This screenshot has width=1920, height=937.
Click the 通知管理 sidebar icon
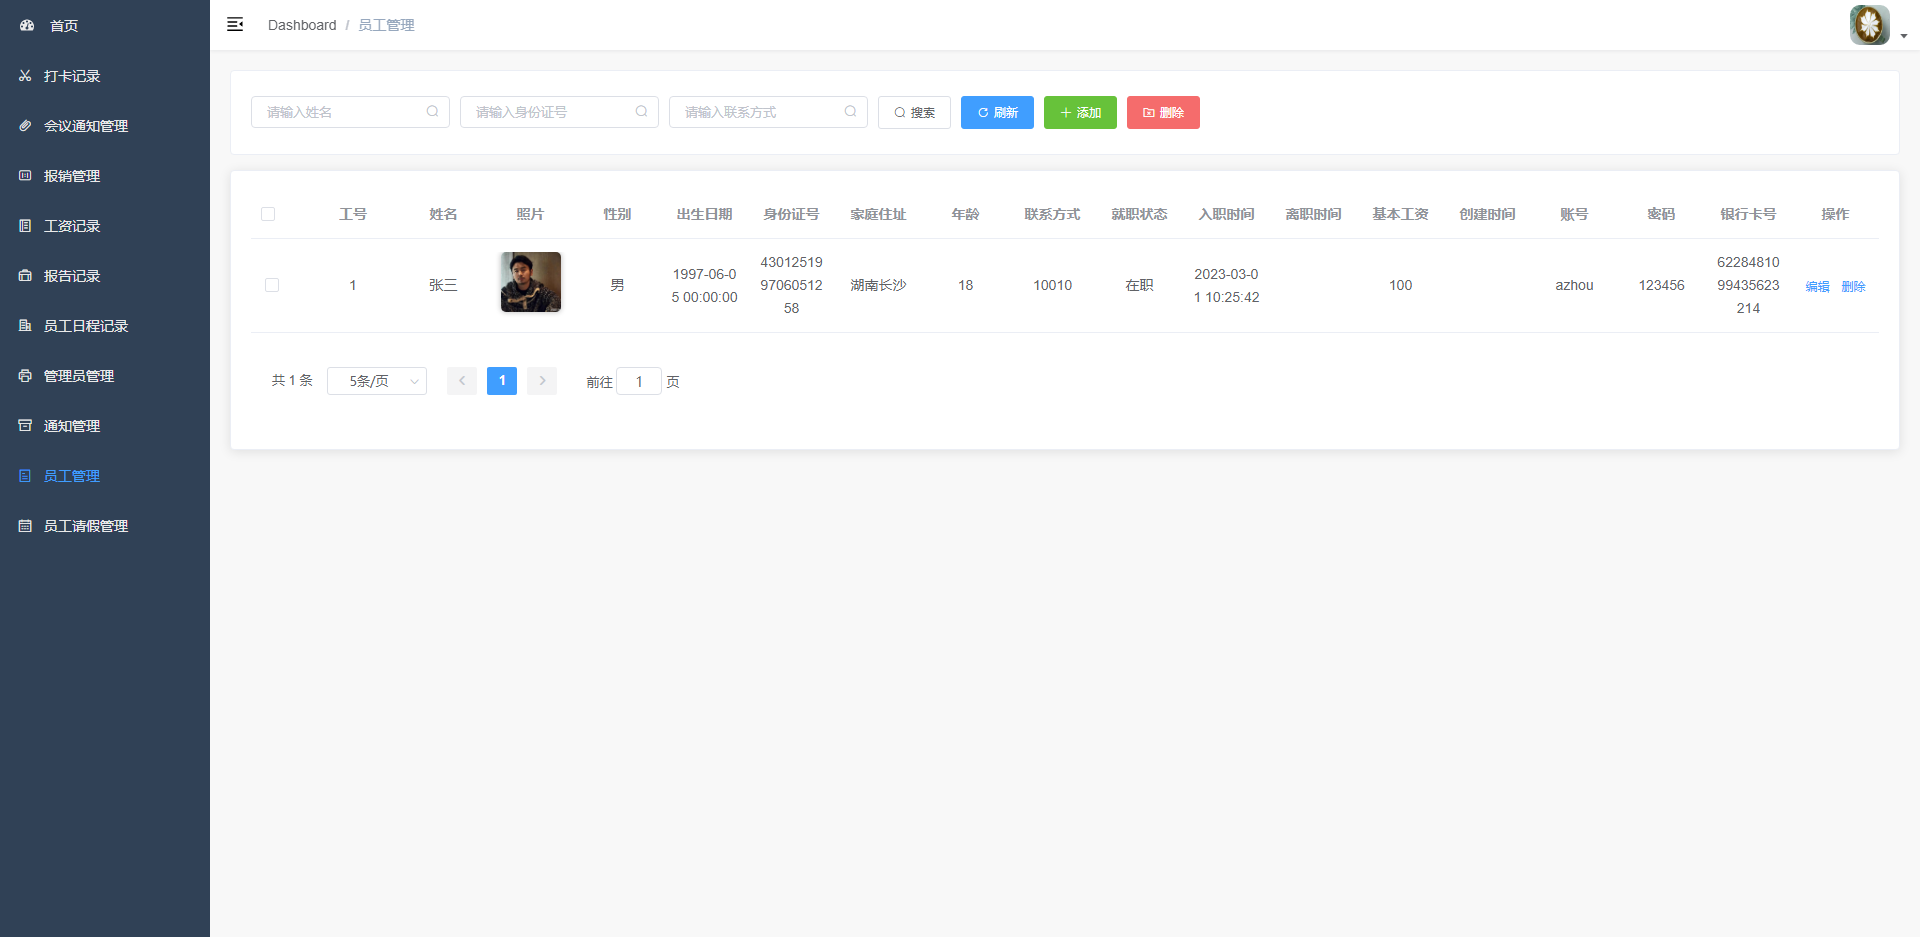tap(24, 425)
